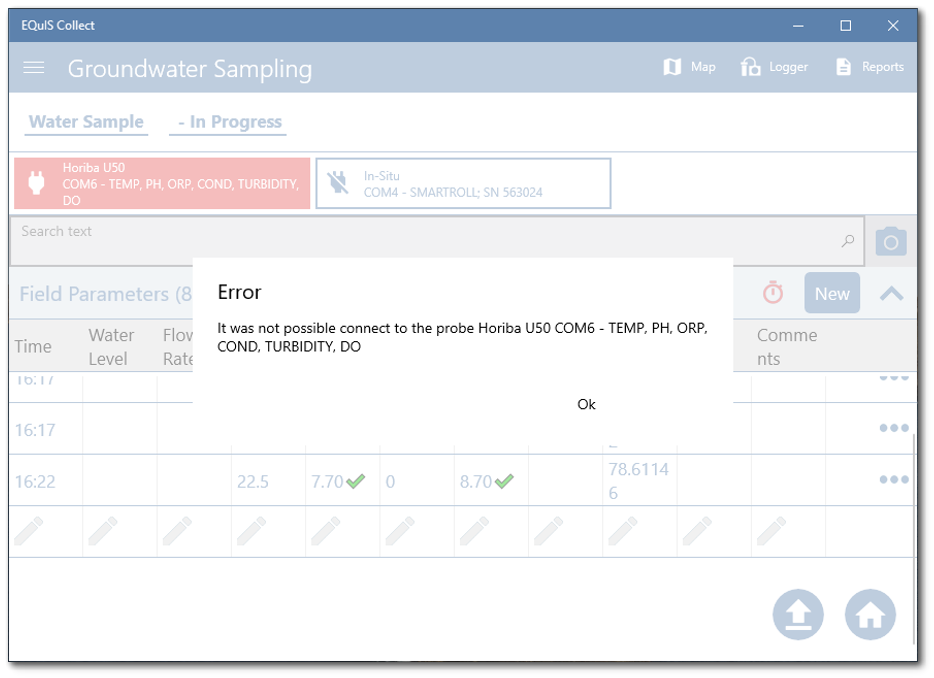Open the Water Sample link
This screenshot has height=678, width=934.
(86, 122)
